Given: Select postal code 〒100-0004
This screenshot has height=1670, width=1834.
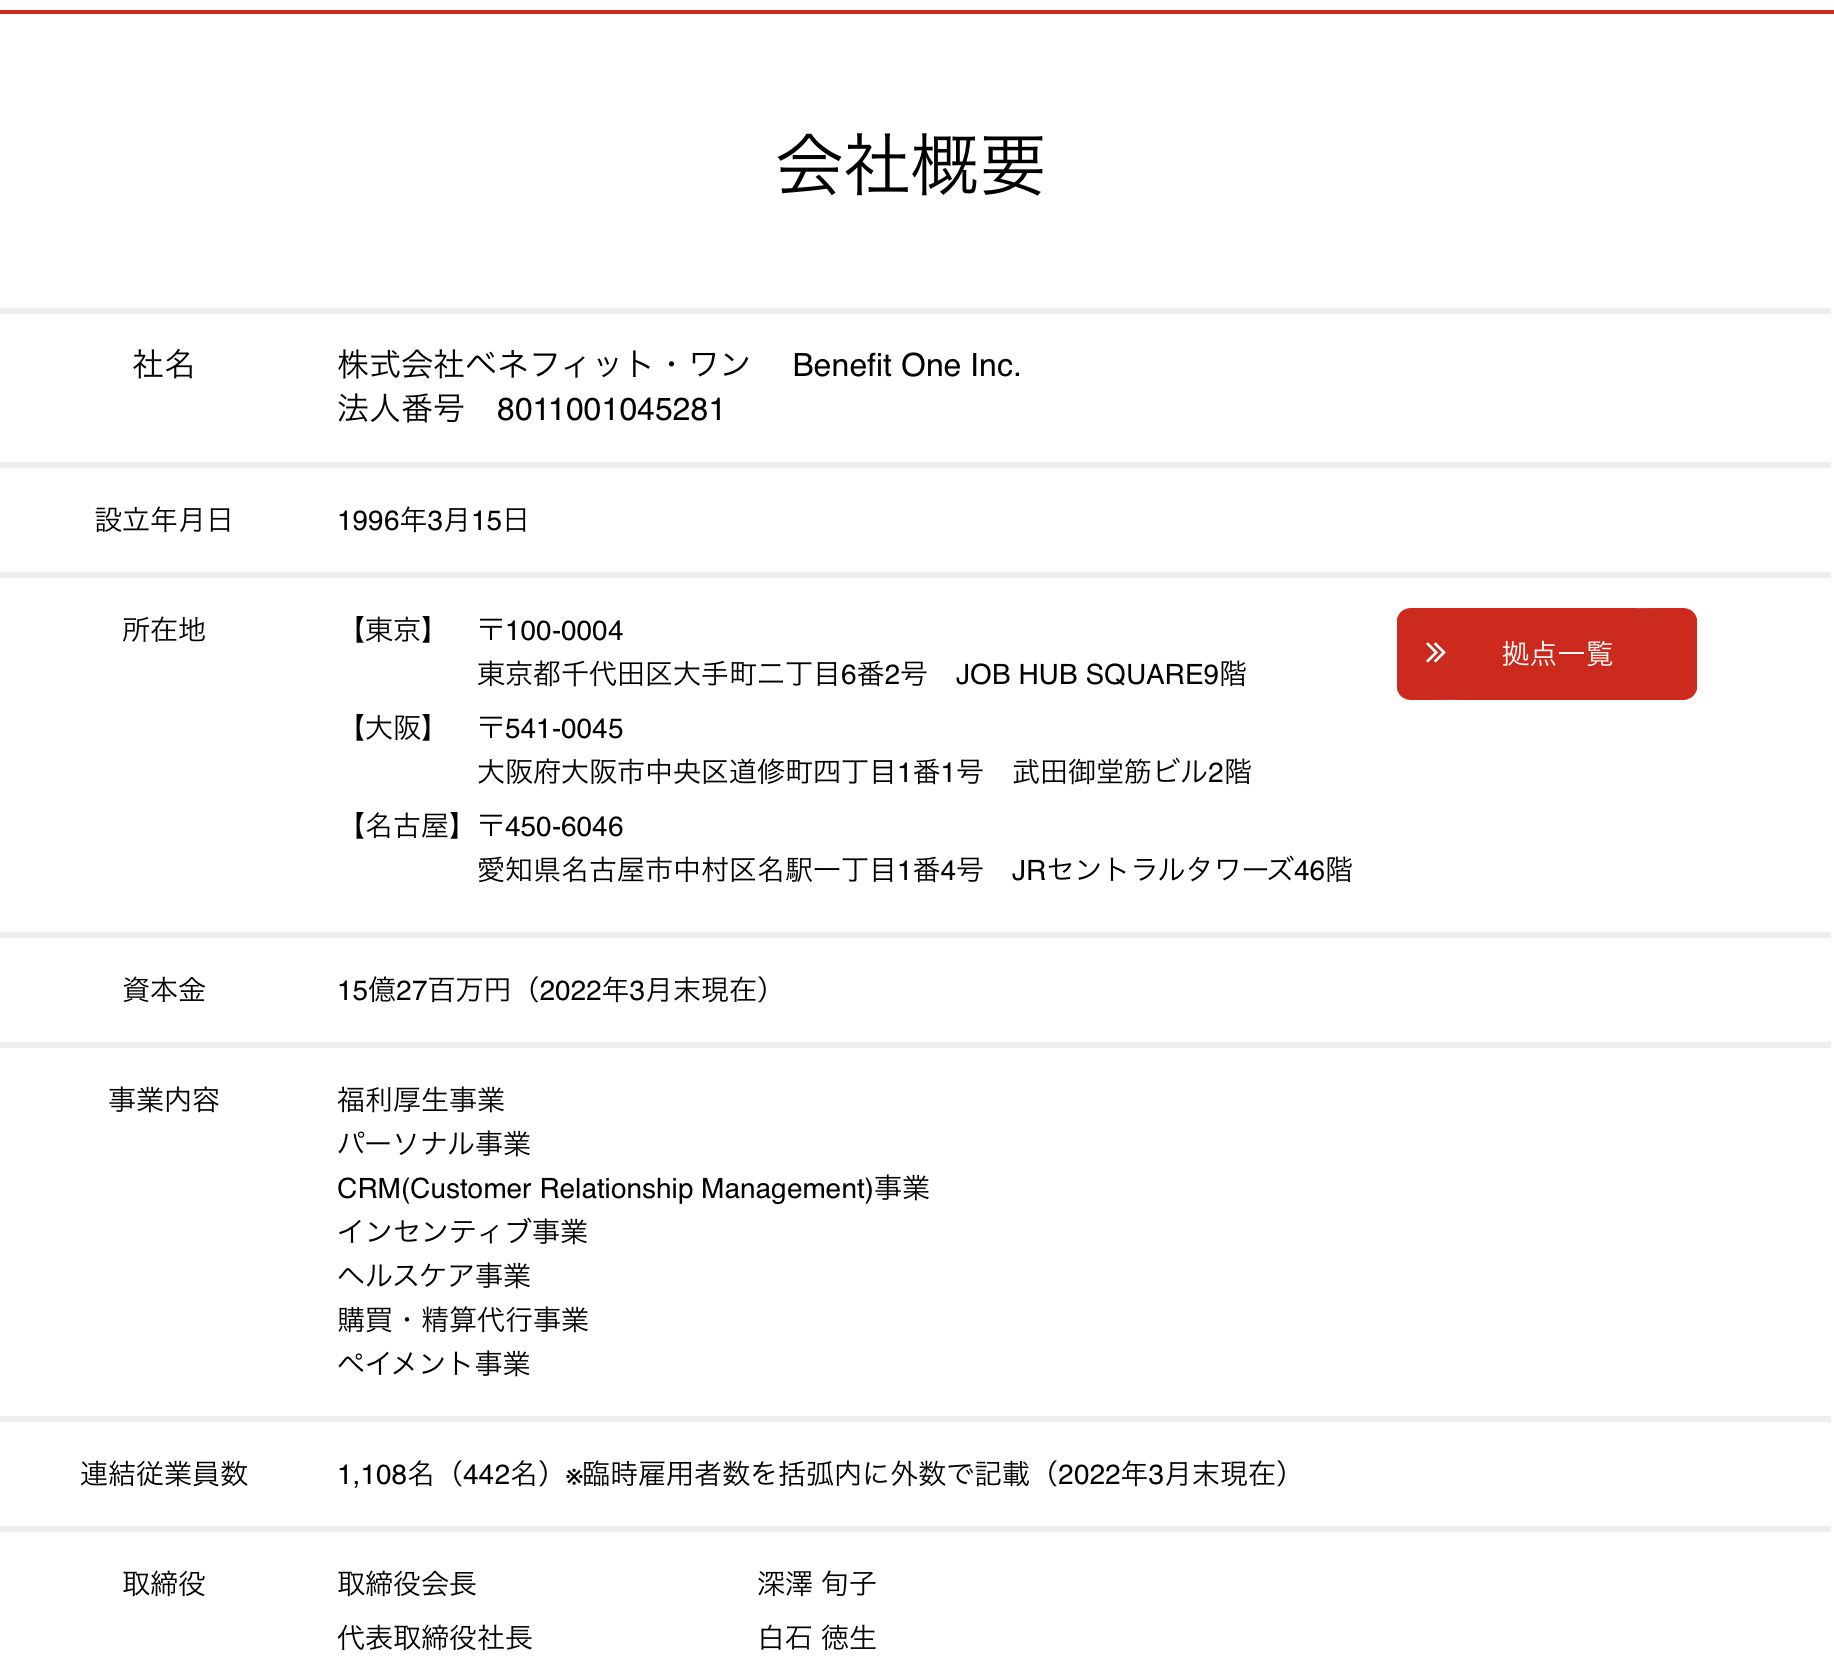Looking at the screenshot, I should [x=550, y=631].
